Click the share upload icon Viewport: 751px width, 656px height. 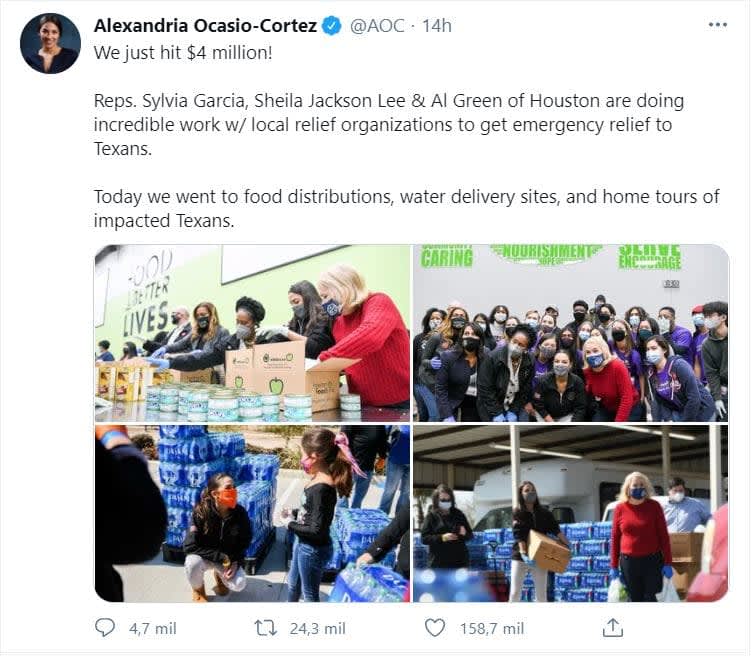[613, 628]
